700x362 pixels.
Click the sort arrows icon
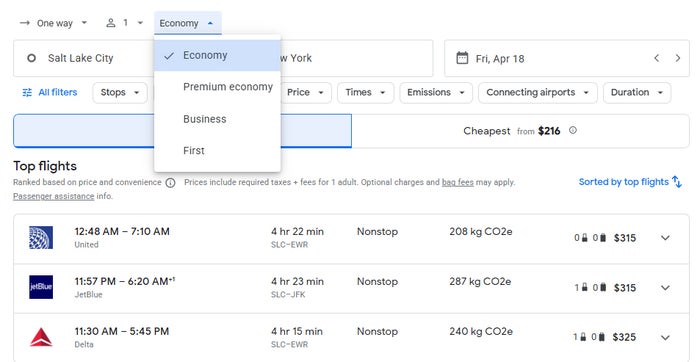coord(677,182)
